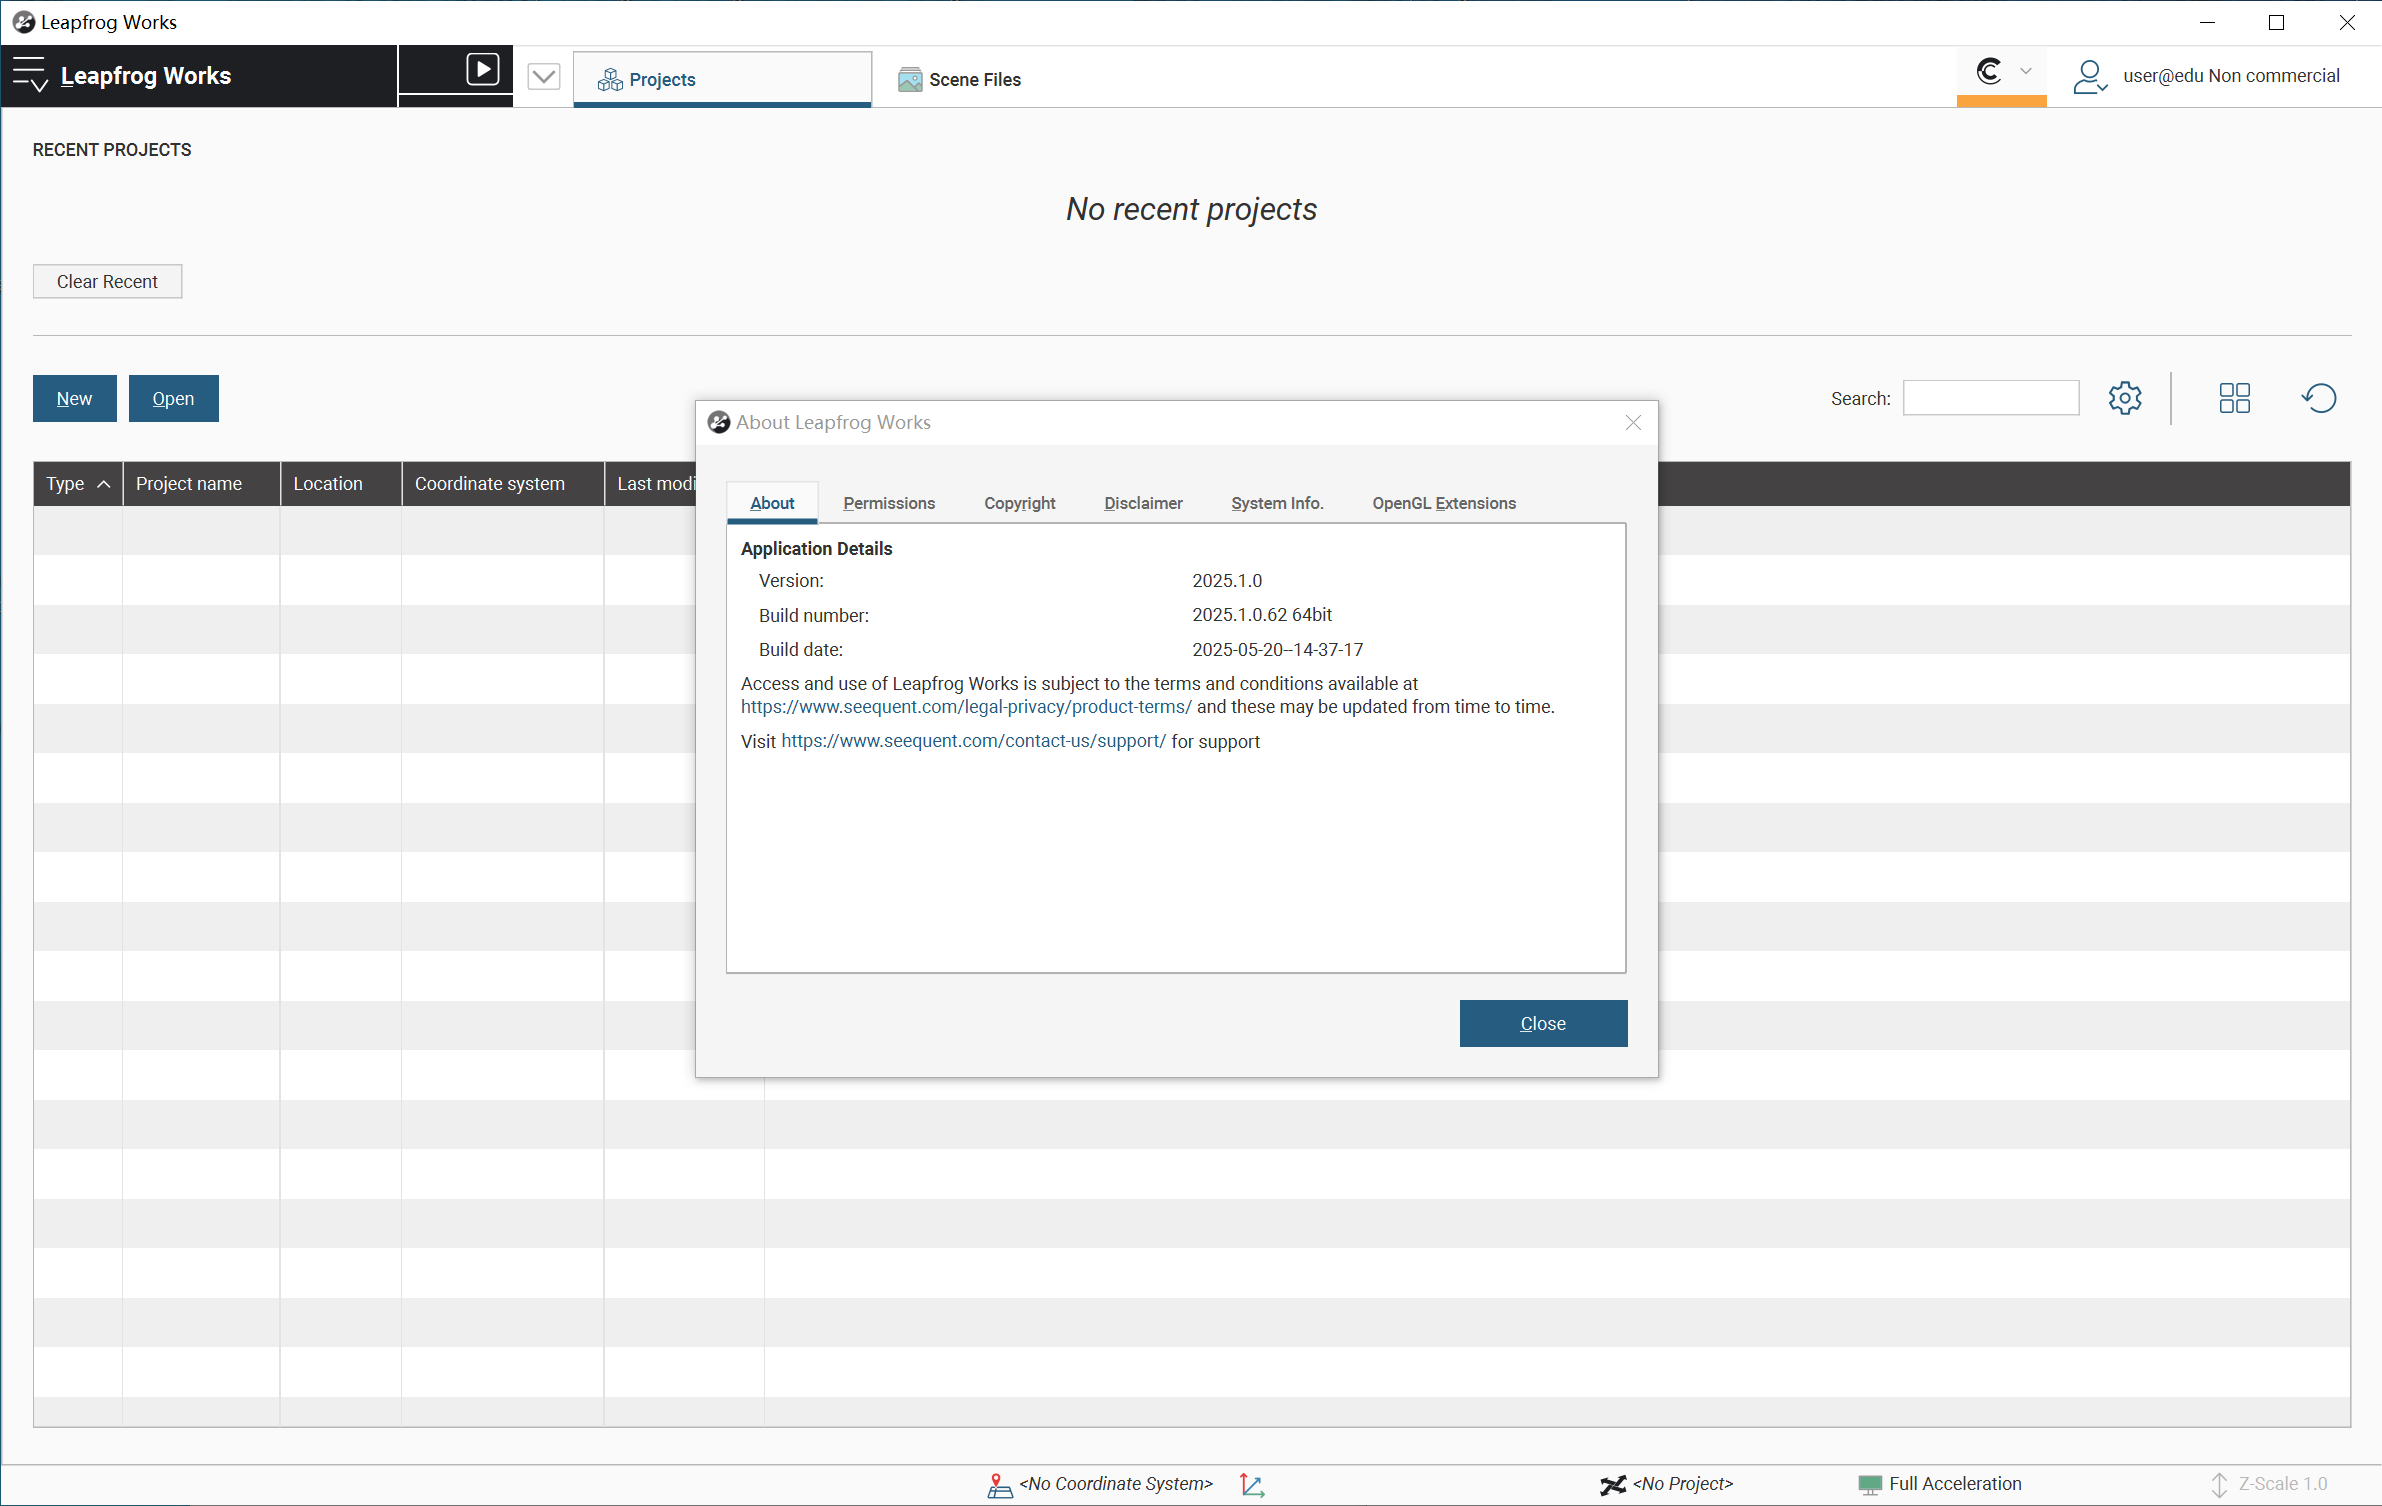
Task: Sort by the Location column header
Action: pos(341,484)
